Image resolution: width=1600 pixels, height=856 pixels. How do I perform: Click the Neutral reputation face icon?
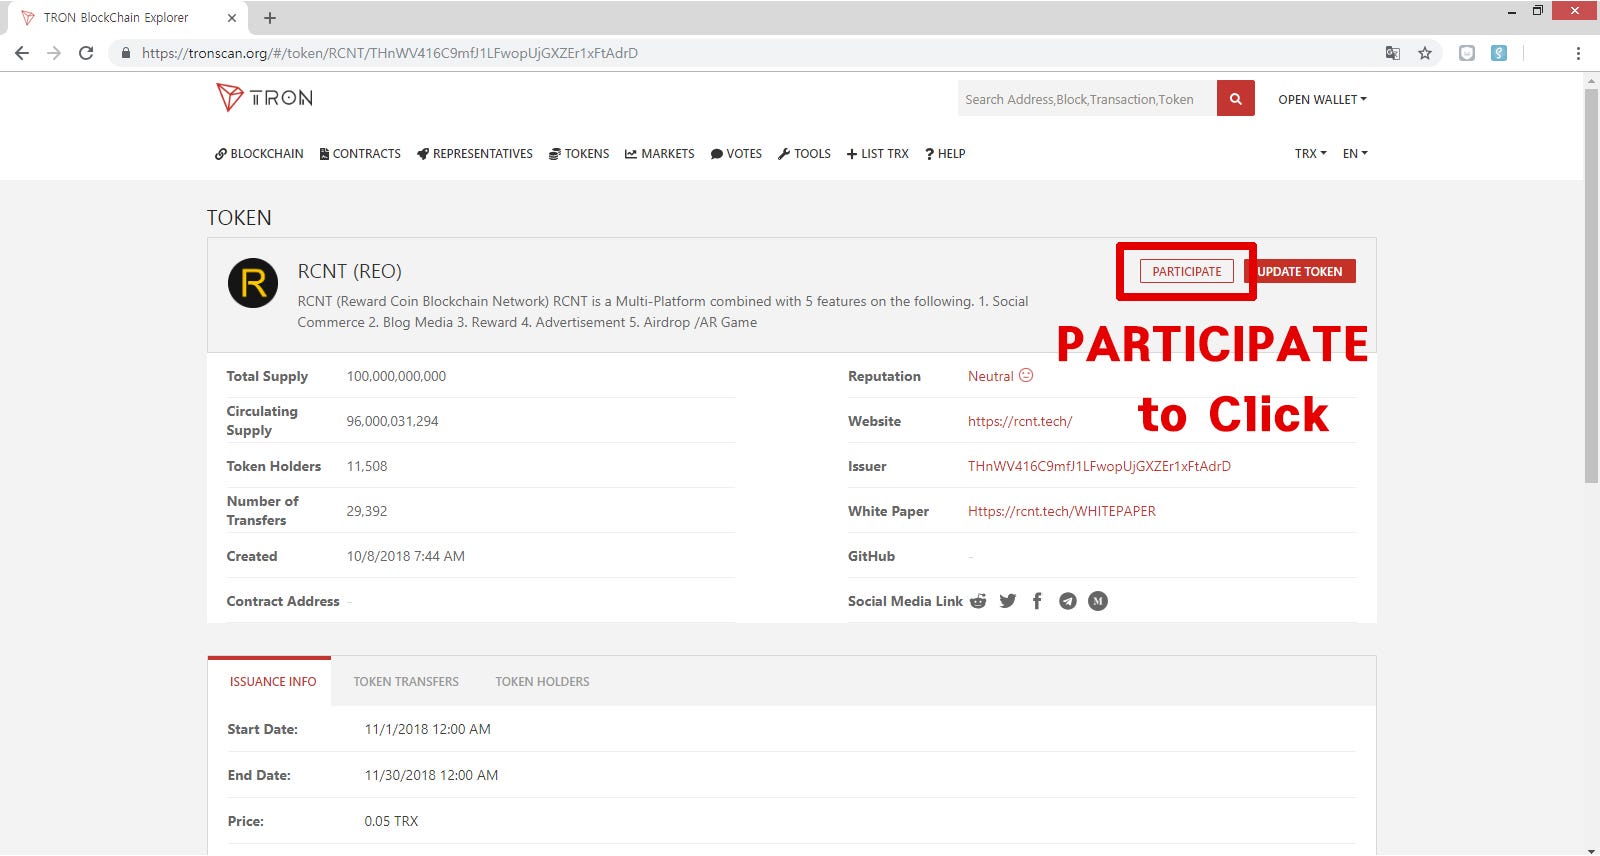point(1026,375)
